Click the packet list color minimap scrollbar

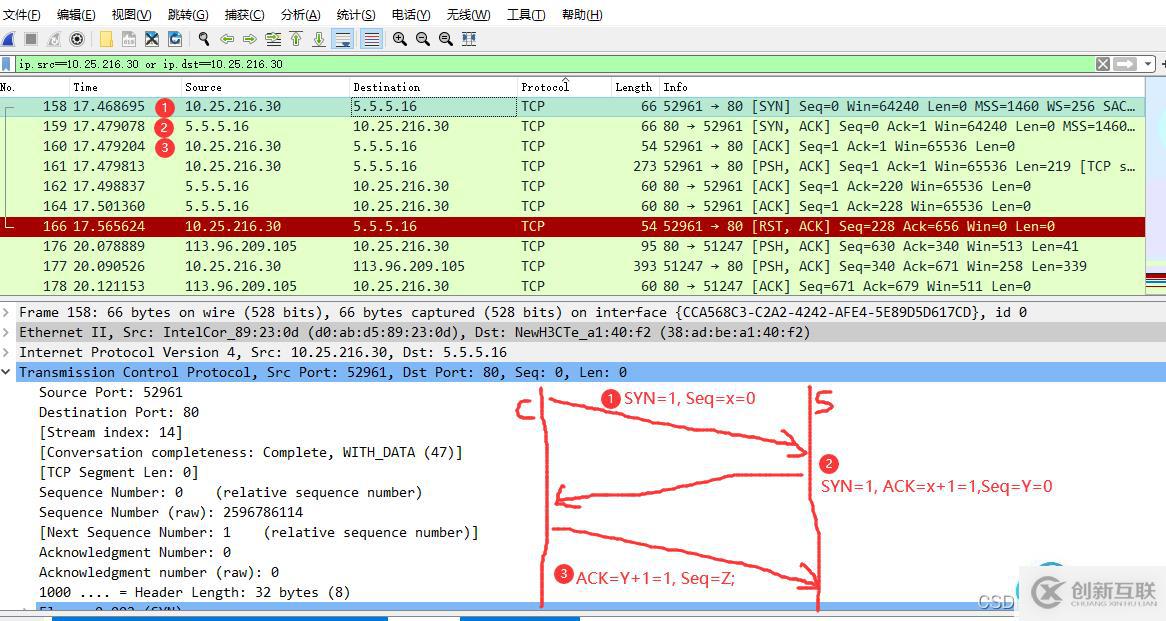(x=1156, y=186)
